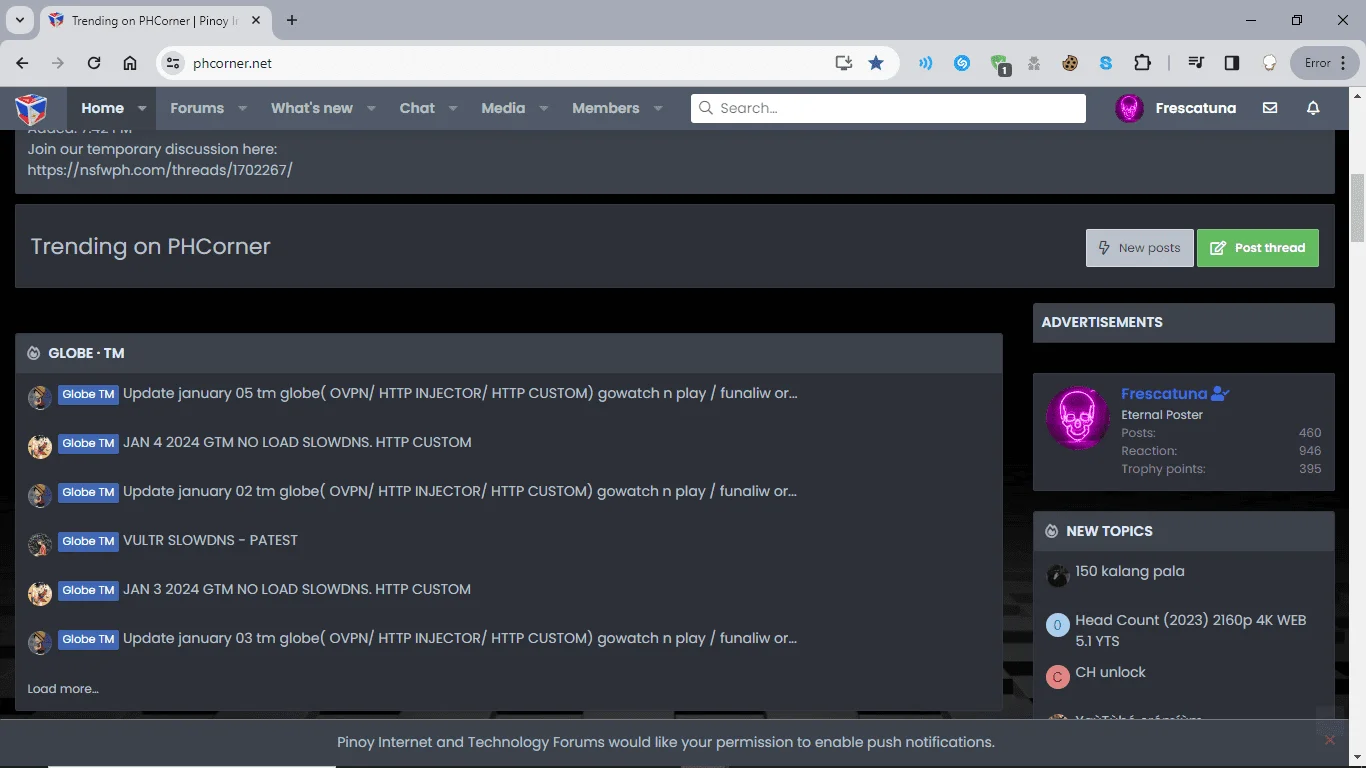Click the green shield extension icon

click(x=999, y=64)
